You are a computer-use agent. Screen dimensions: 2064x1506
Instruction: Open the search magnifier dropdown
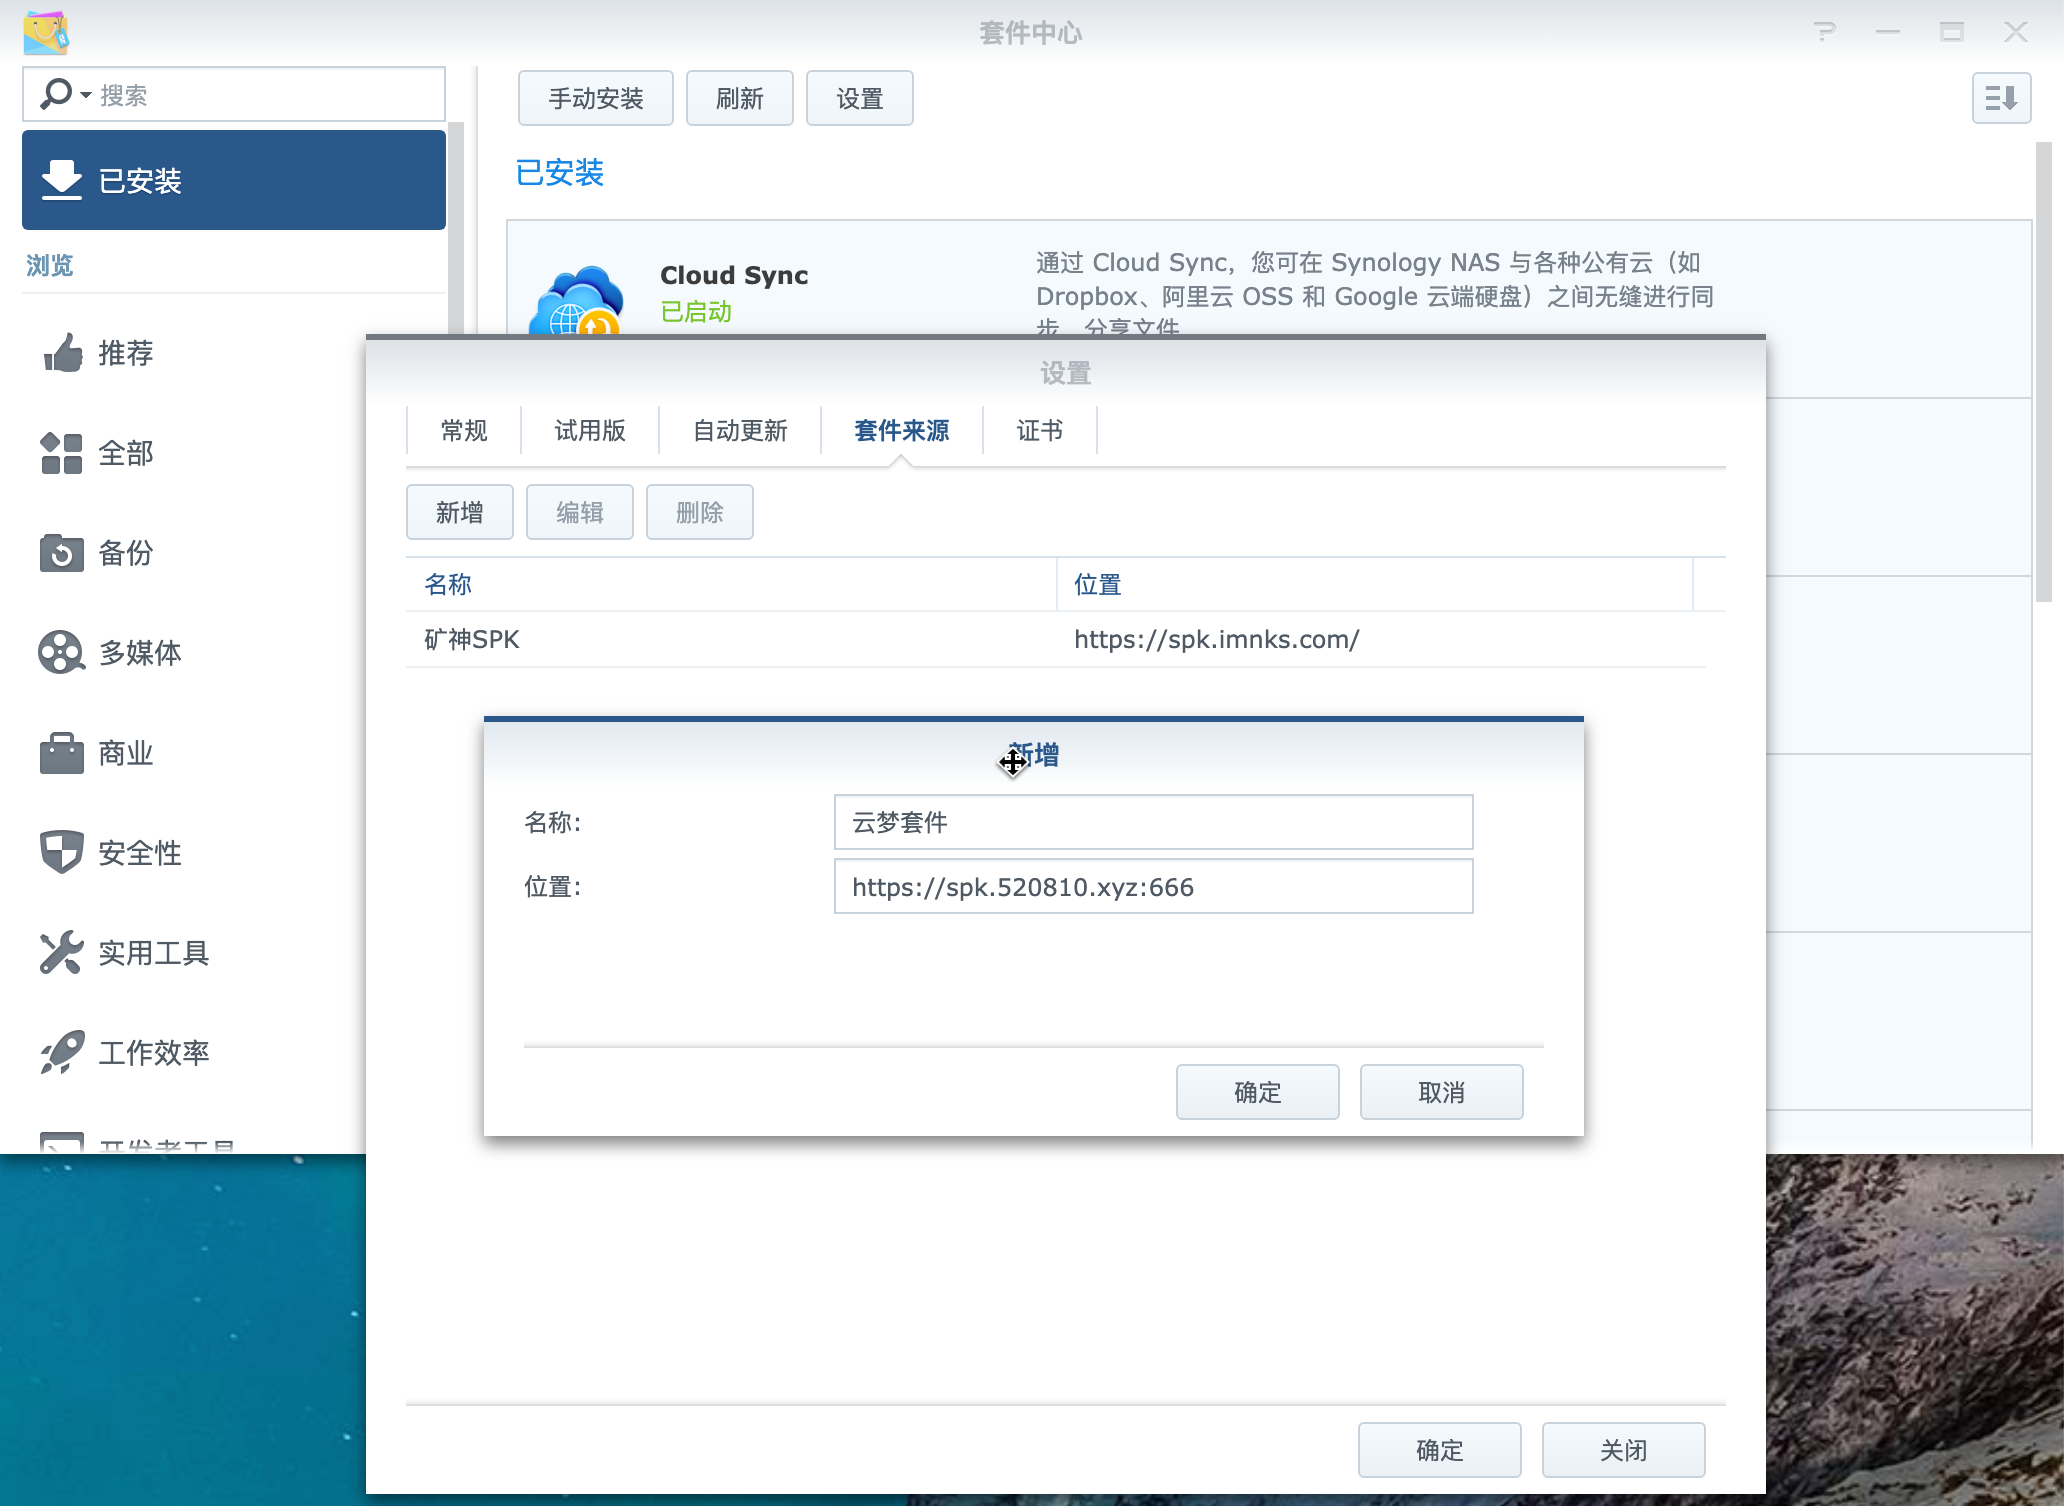click(x=66, y=95)
